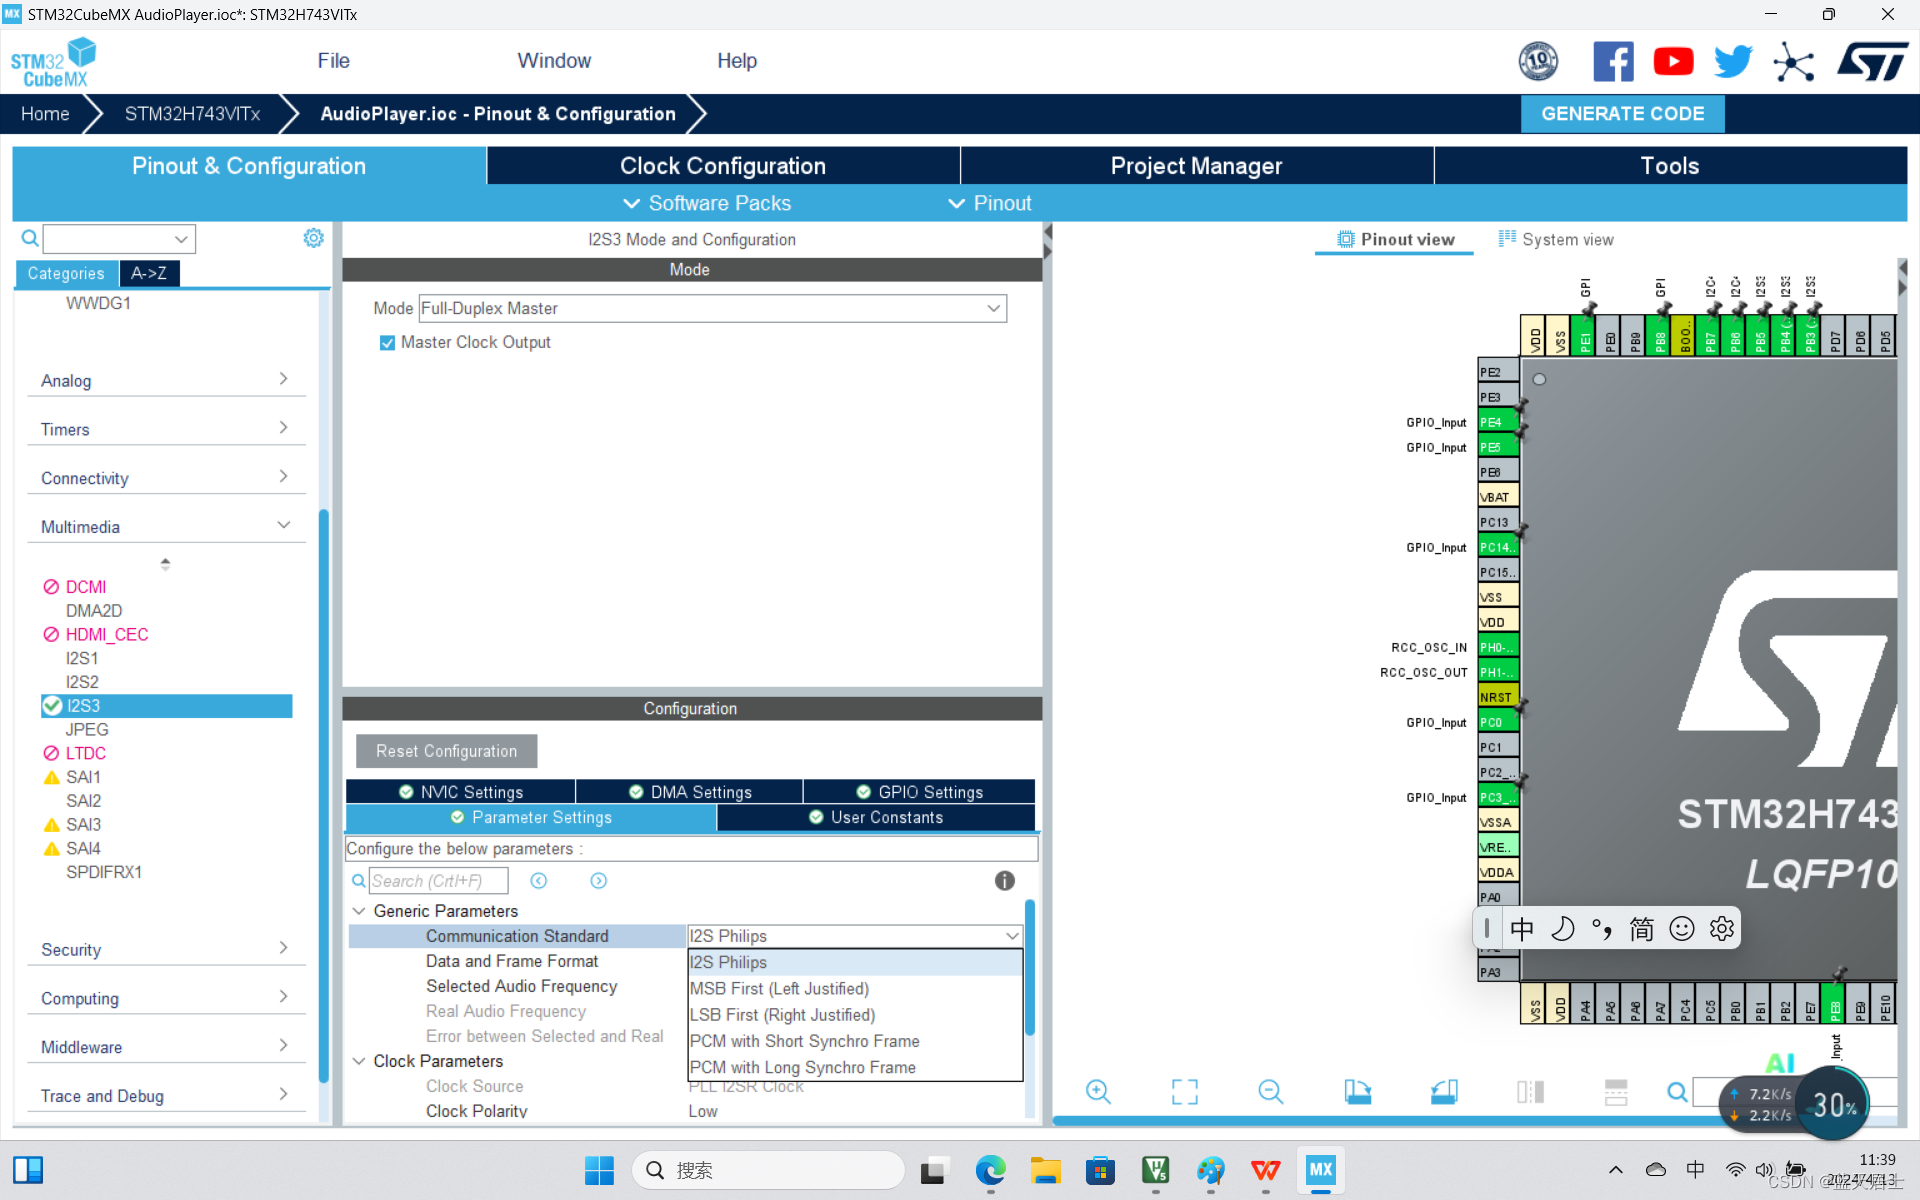The image size is (1920, 1200).
Task: Click the parameter info icon
Action: 1004,880
